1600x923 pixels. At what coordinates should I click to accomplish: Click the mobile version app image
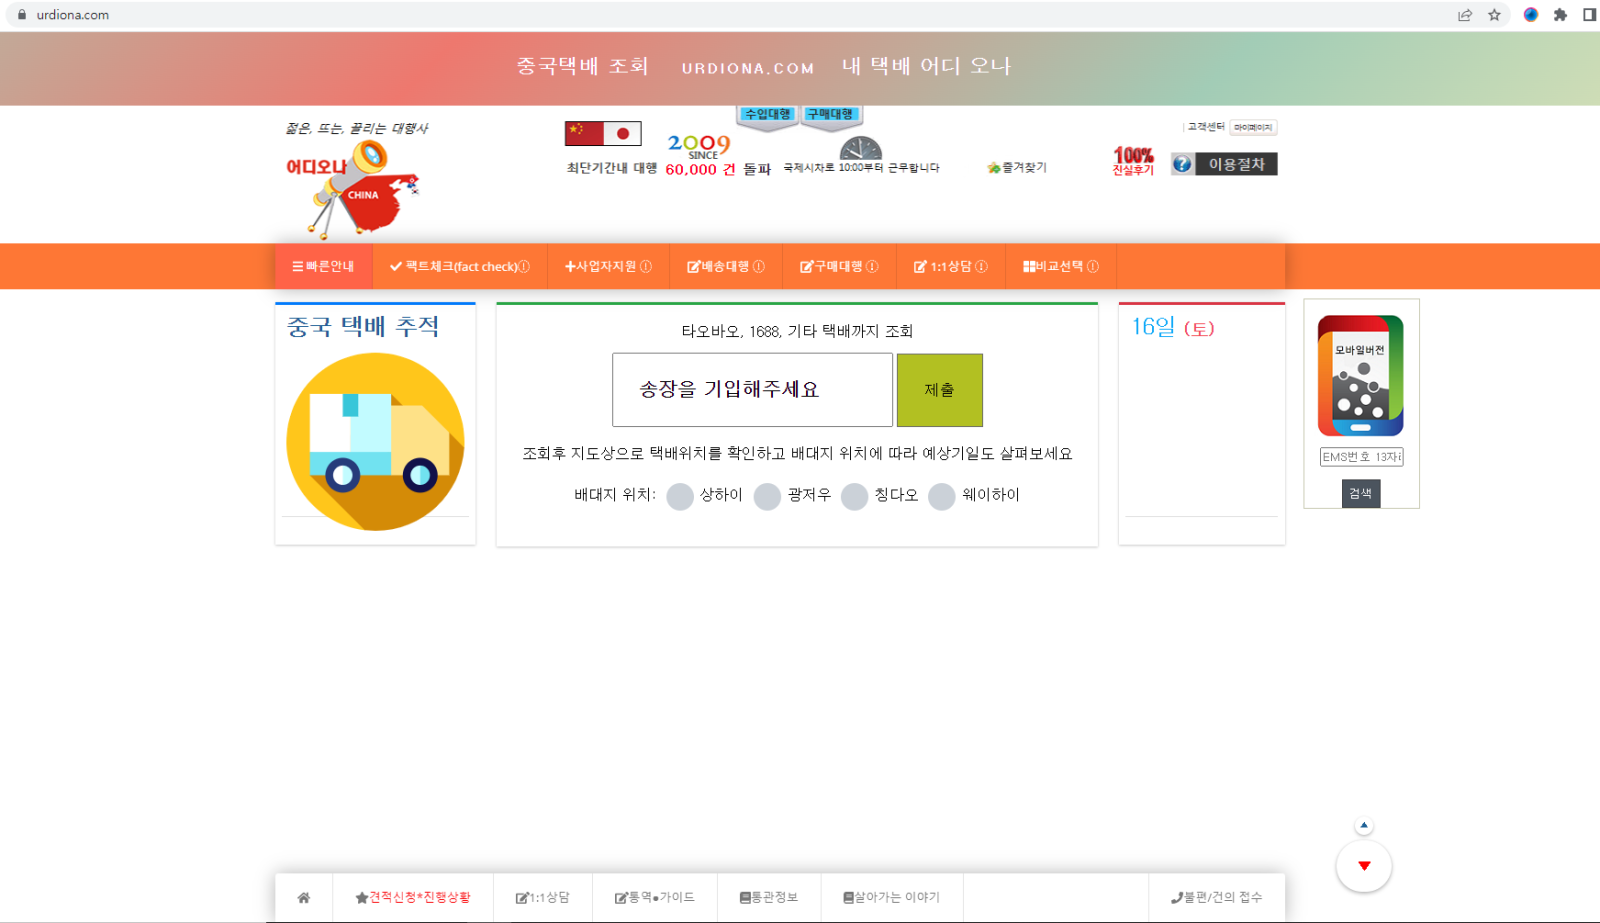point(1360,376)
